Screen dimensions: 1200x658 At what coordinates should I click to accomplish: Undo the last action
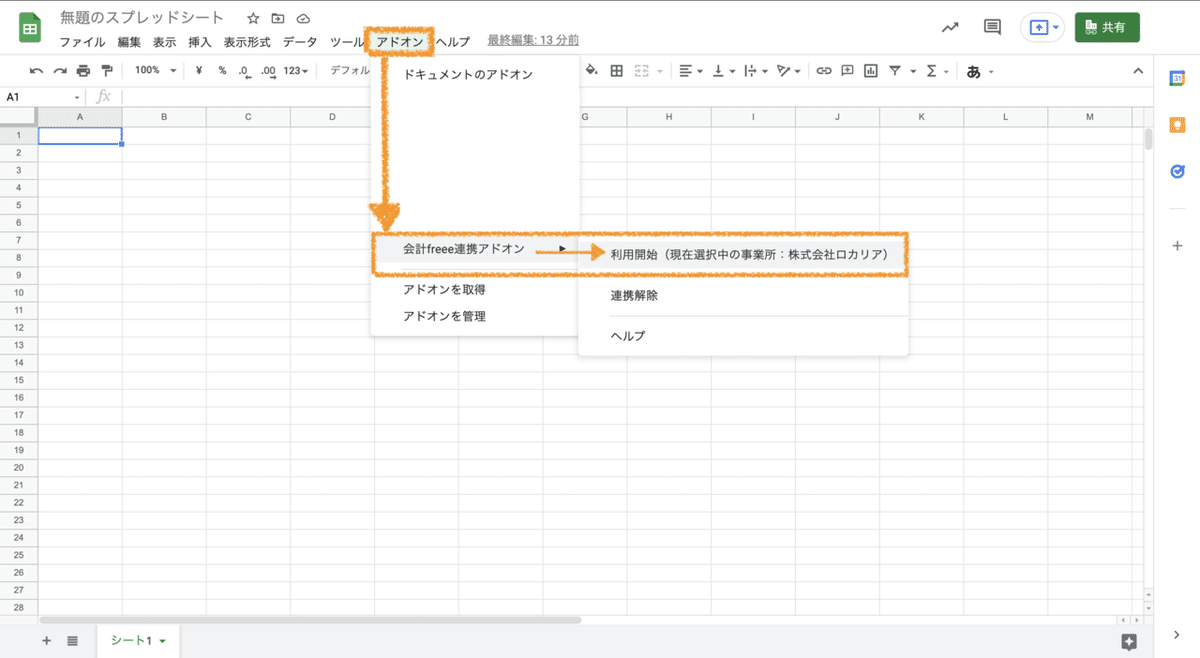pos(37,71)
